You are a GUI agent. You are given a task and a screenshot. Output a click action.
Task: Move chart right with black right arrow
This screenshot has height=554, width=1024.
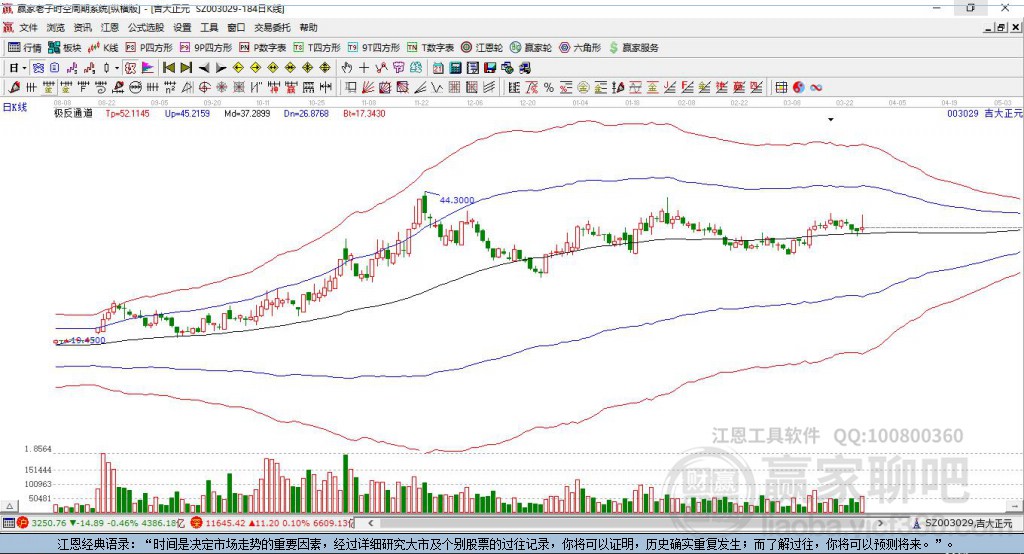[x=221, y=68]
